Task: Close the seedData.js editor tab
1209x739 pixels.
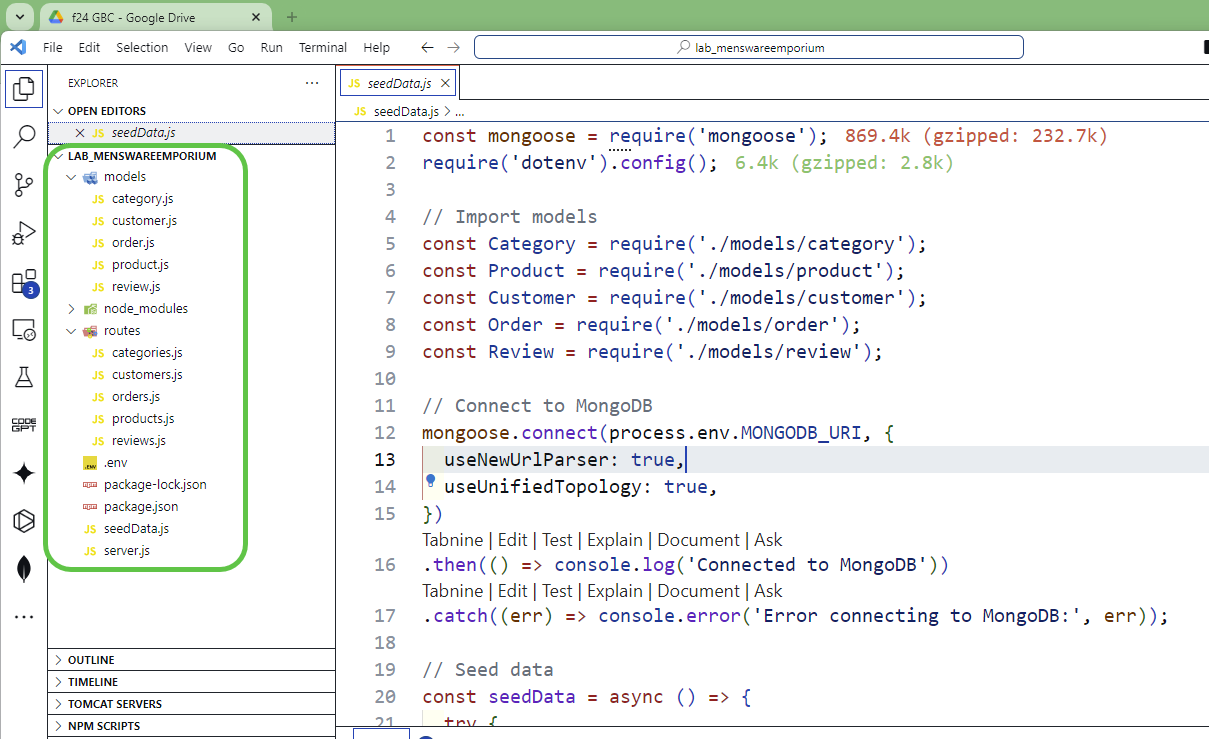Action: point(446,83)
